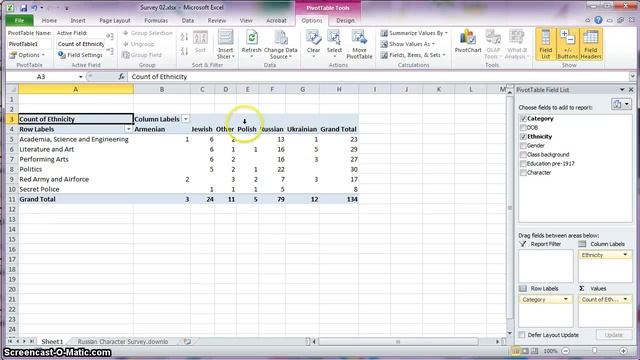Viewport: 640px width, 360px height.
Task: Uncheck the Ethnicity field
Action: click(x=523, y=136)
